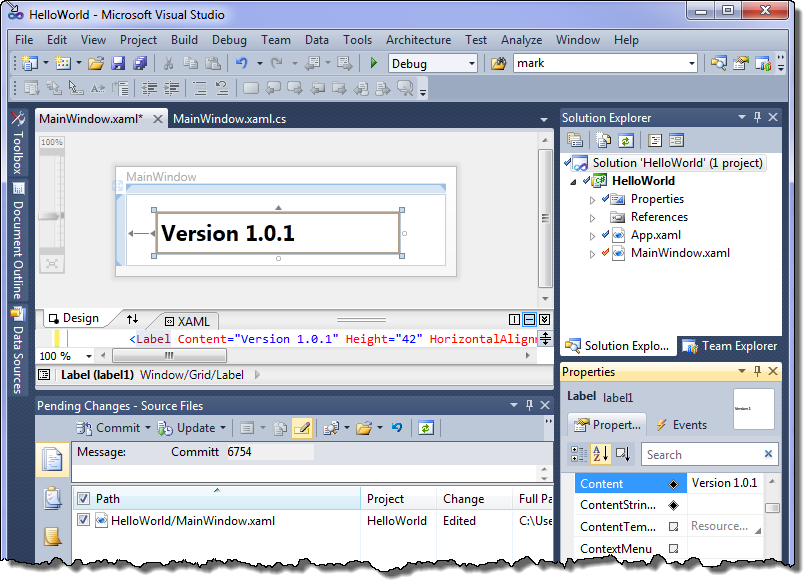Open the Document Outline side panel
The width and height of the screenshot is (811, 587).
click(x=18, y=242)
